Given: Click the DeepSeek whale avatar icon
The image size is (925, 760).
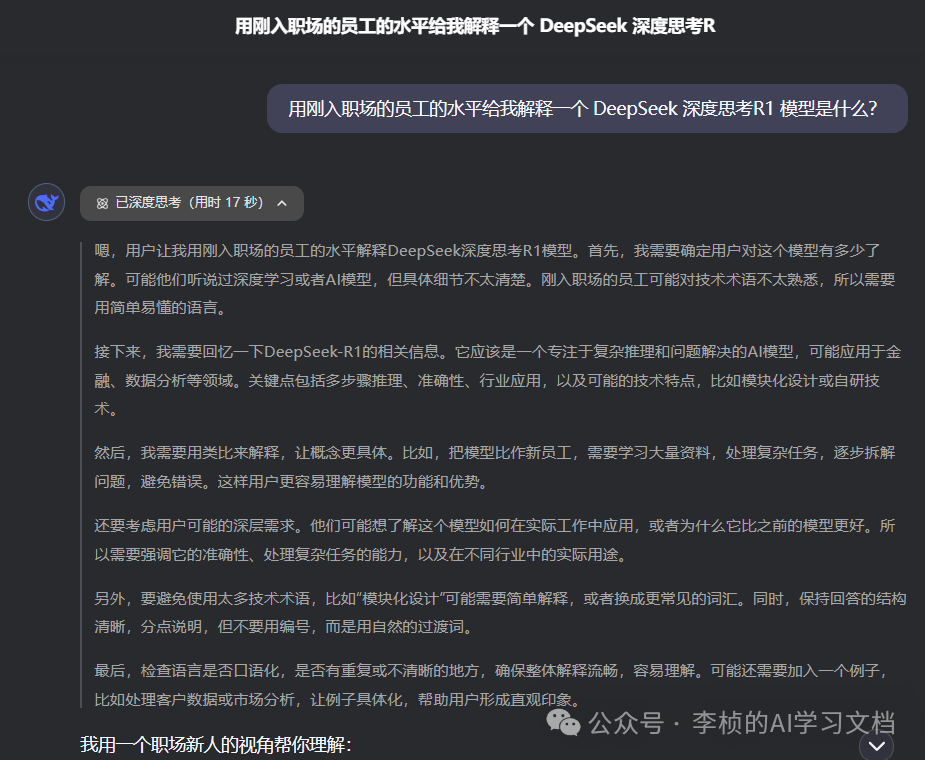Looking at the screenshot, I should point(47,202).
